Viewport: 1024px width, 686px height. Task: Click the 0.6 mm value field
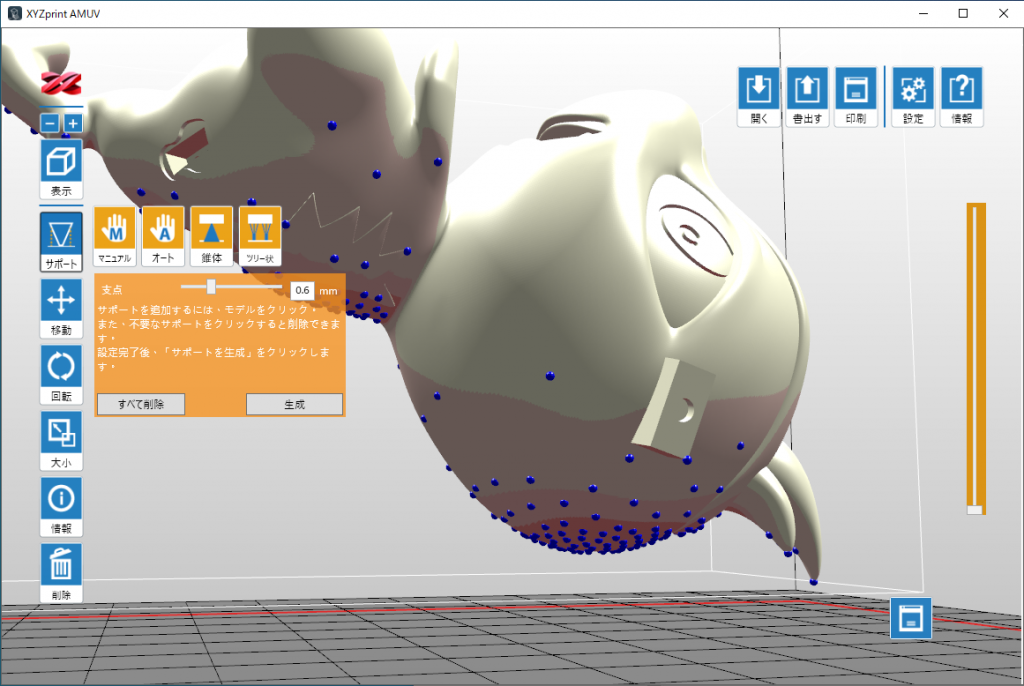(302, 290)
